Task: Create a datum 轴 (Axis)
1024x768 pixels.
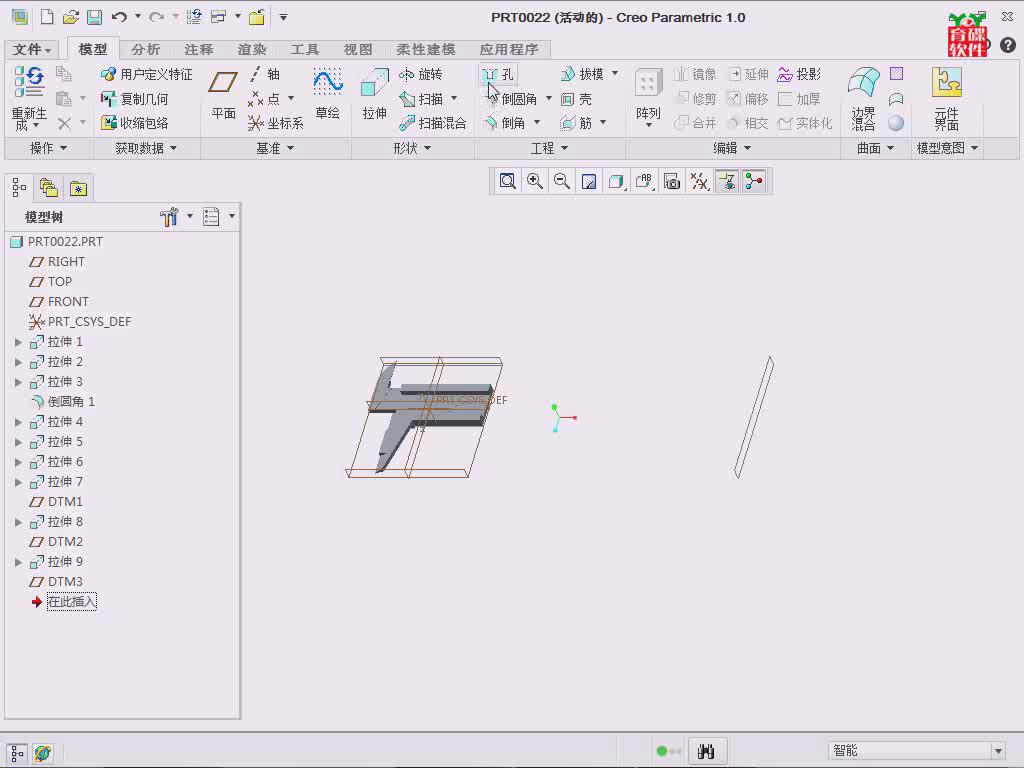Action: pyautogui.click(x=264, y=74)
